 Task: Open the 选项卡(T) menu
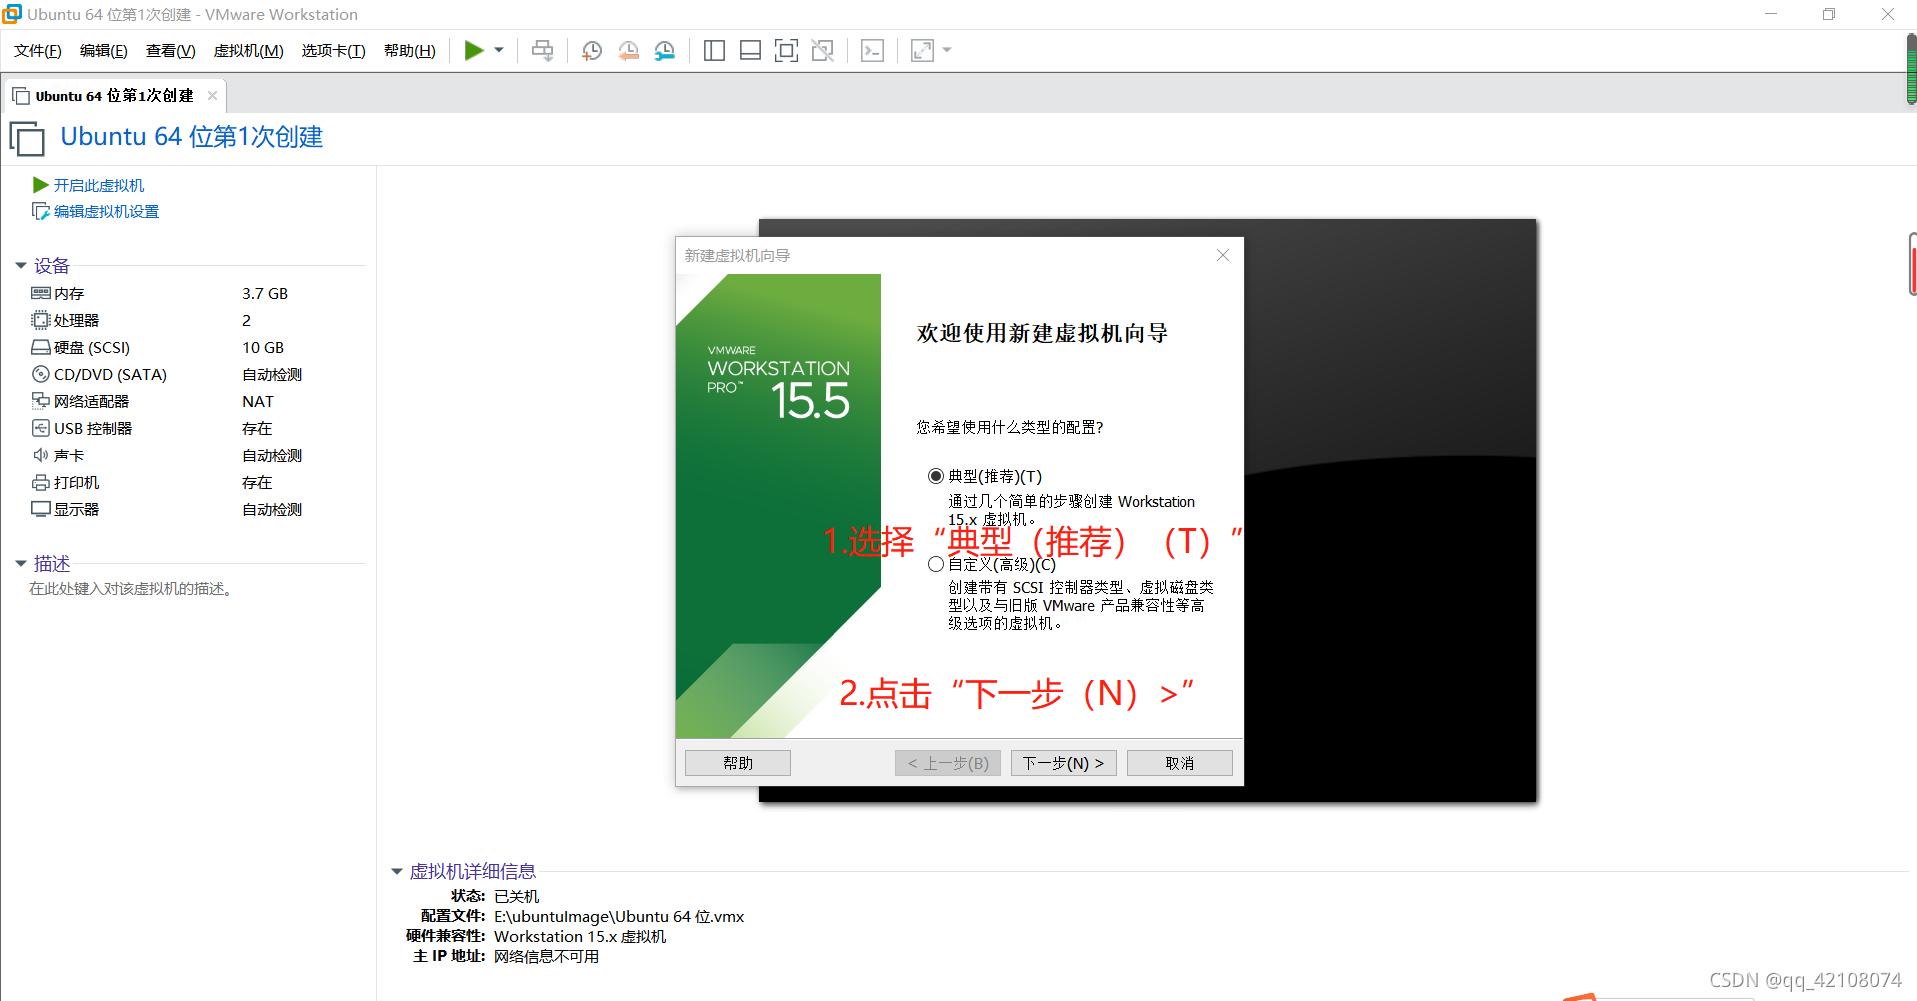point(334,51)
